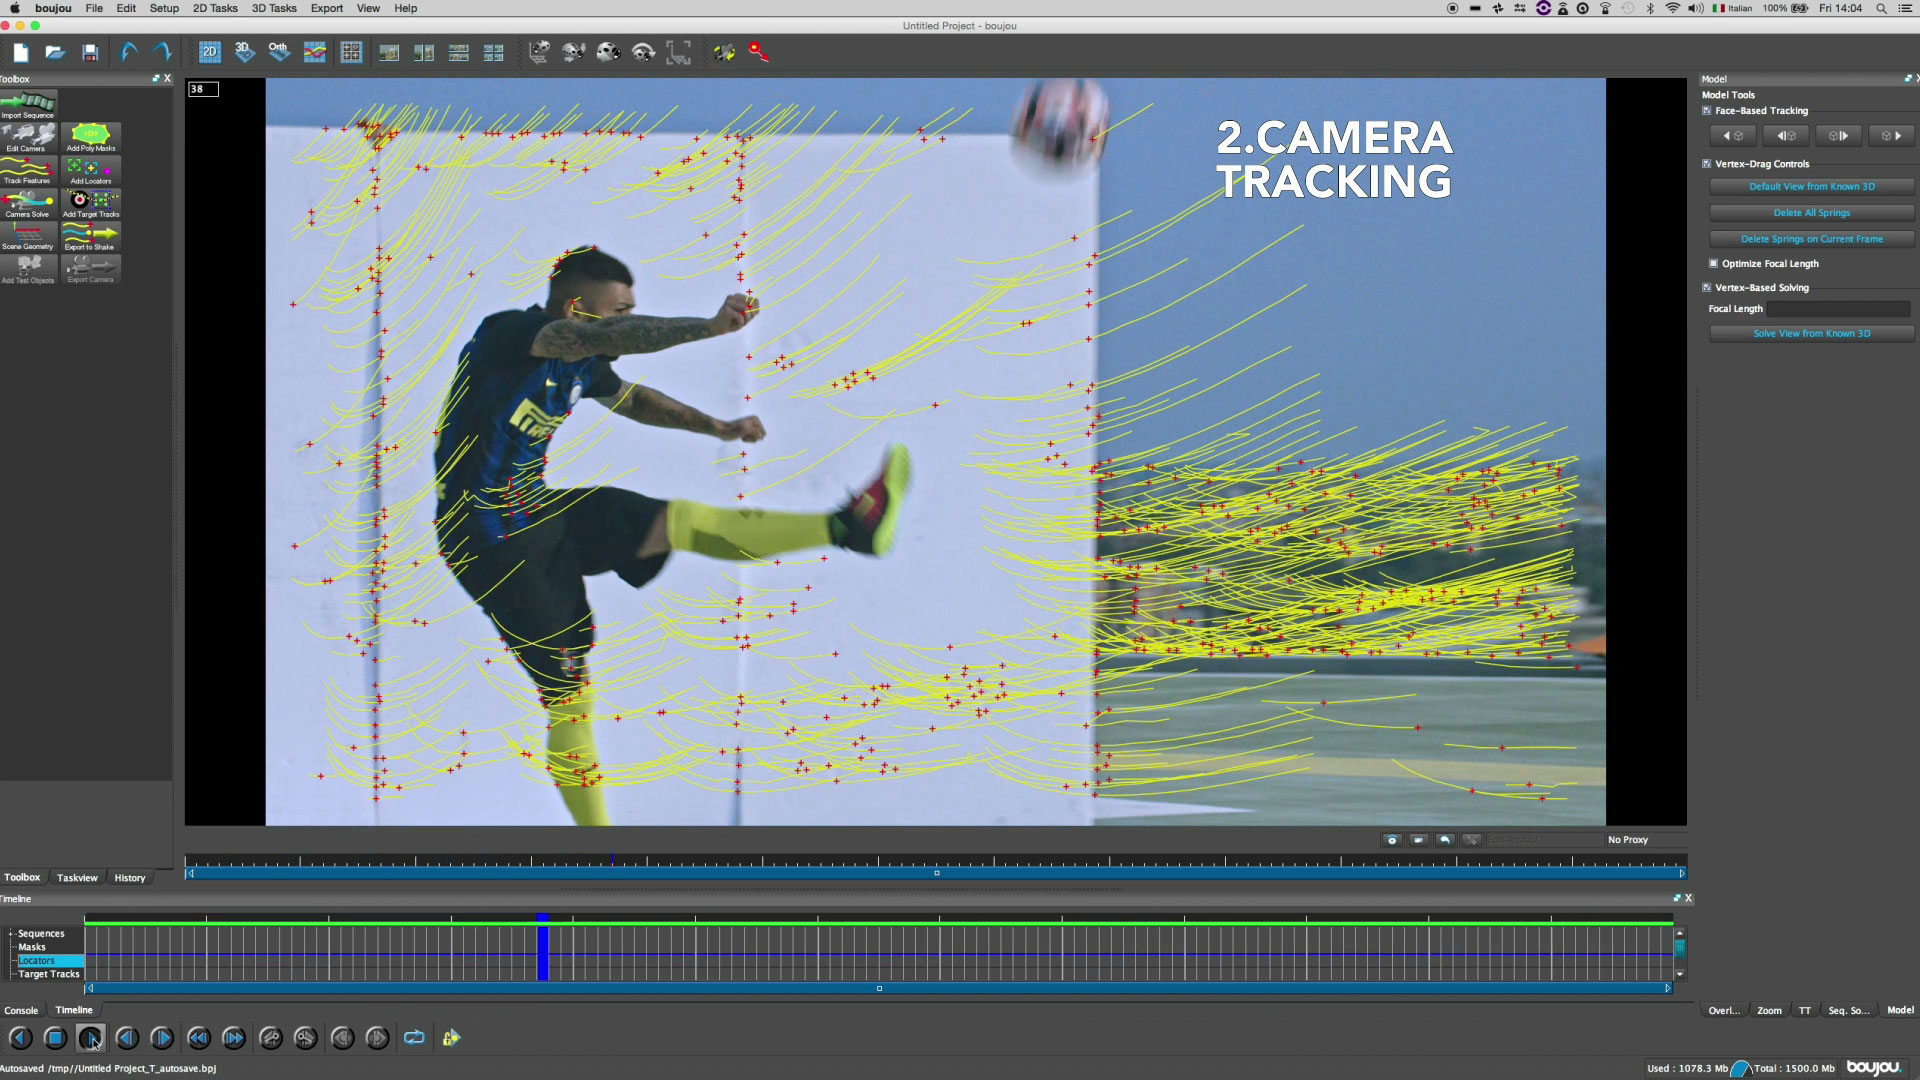Open the 3D Tasks menu

(x=274, y=8)
